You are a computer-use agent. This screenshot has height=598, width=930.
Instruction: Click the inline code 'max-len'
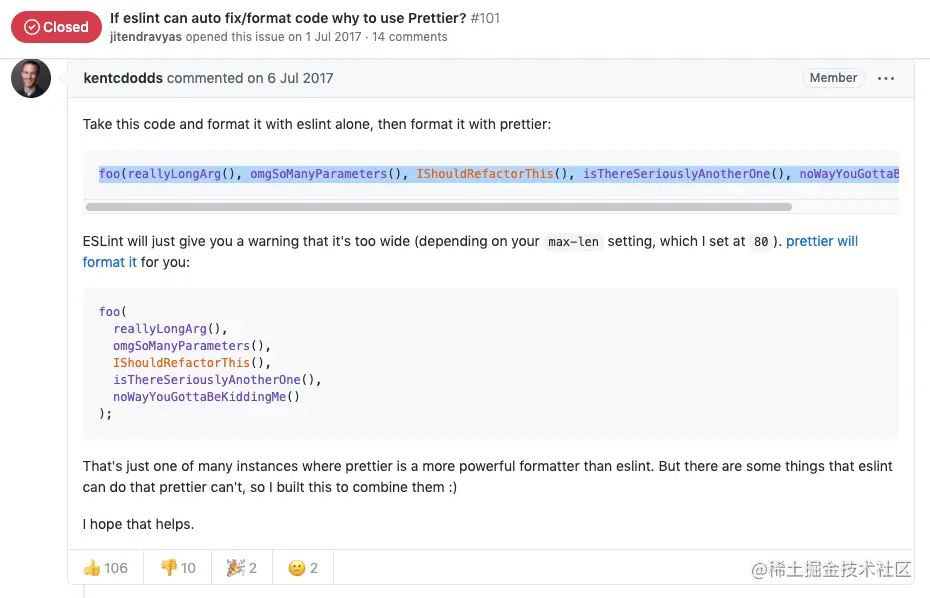click(x=574, y=242)
